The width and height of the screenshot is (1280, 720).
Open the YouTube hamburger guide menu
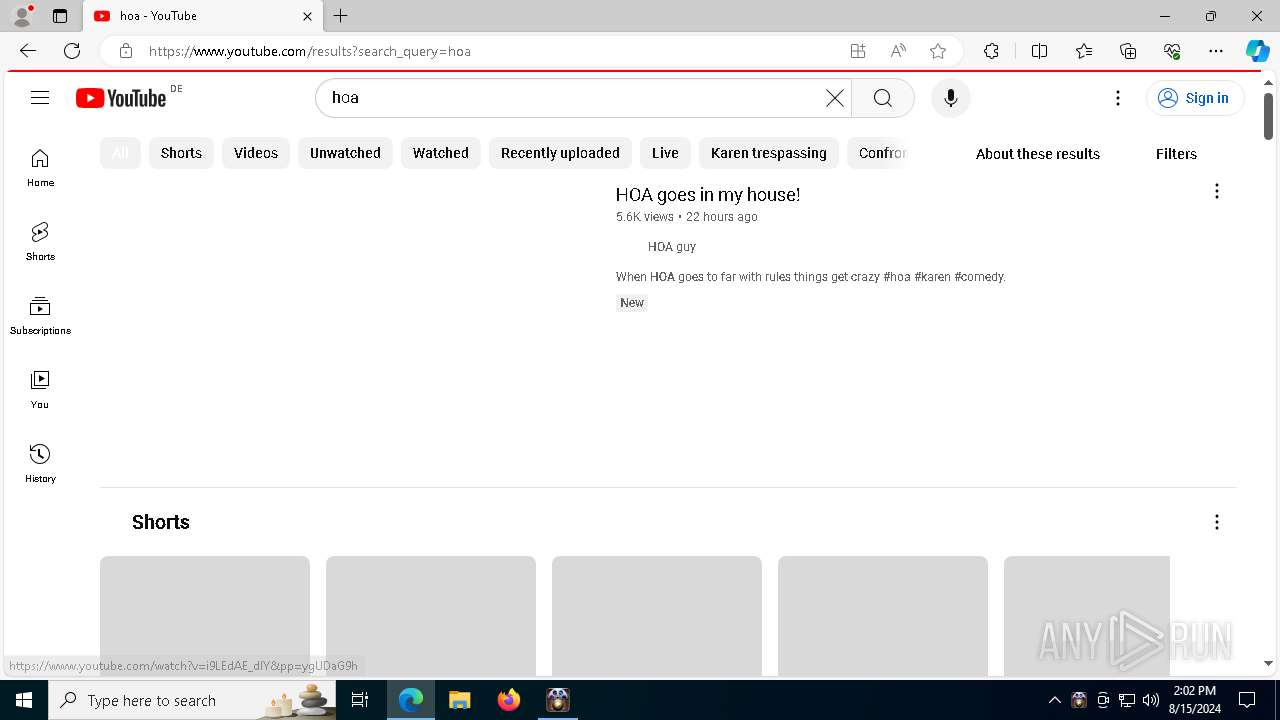pos(40,97)
